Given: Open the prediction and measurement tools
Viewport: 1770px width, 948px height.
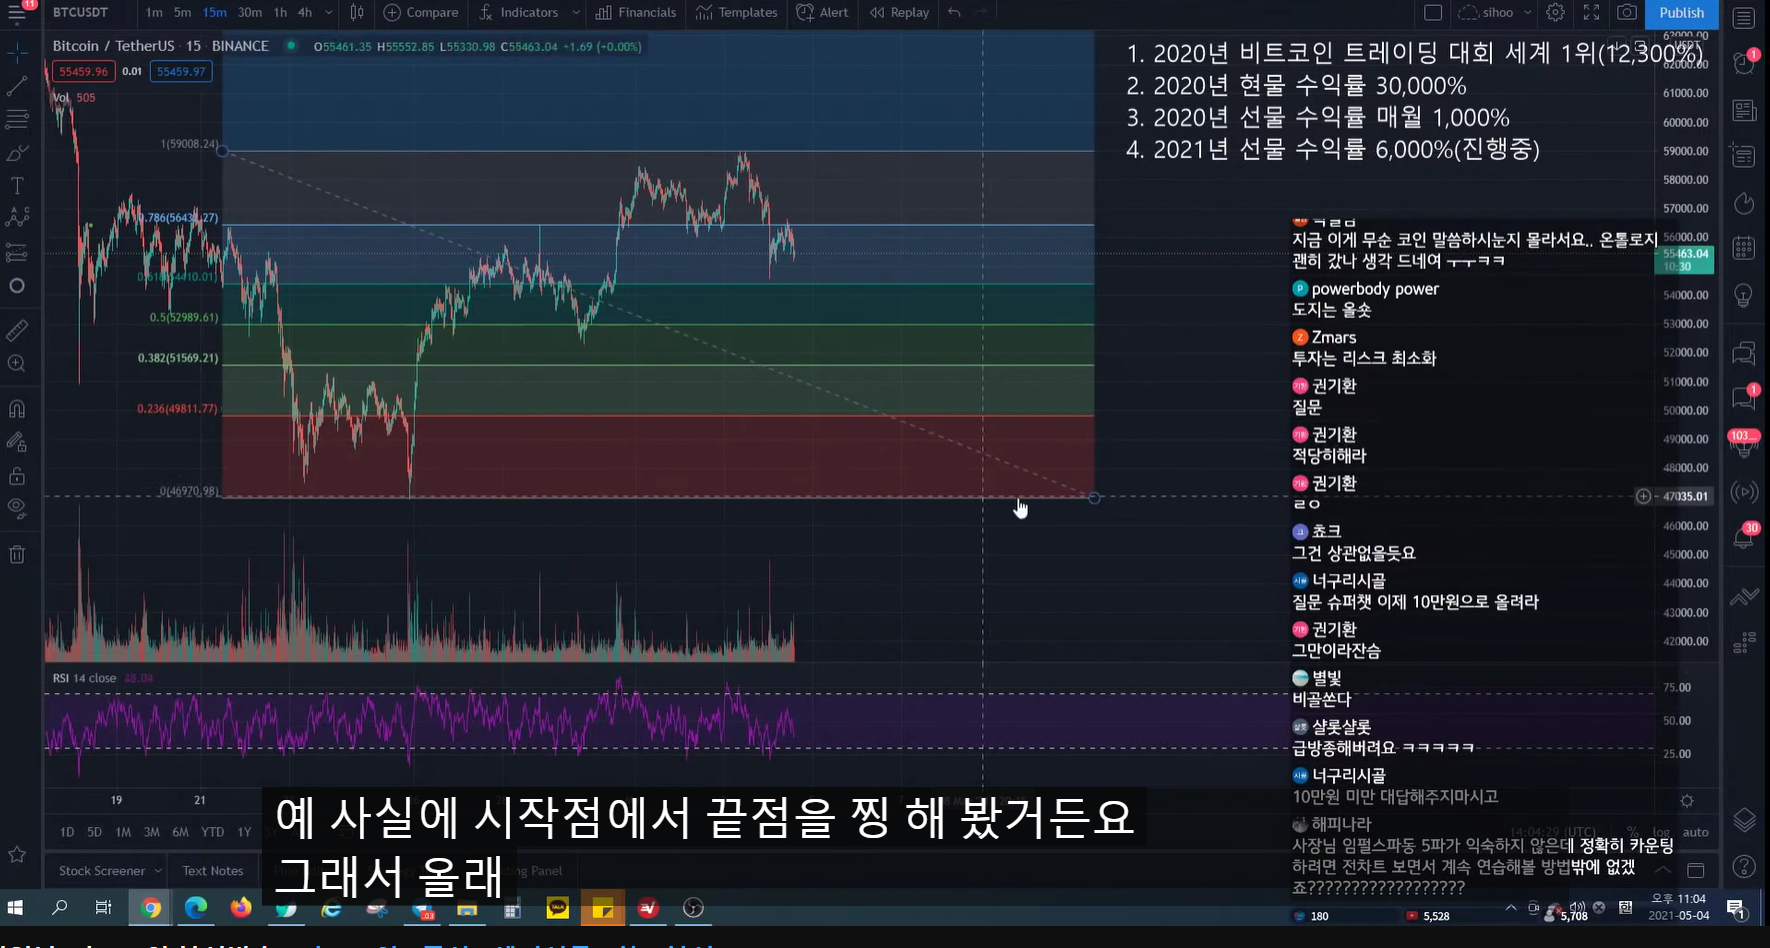Looking at the screenshot, I should pyautogui.click(x=17, y=252).
